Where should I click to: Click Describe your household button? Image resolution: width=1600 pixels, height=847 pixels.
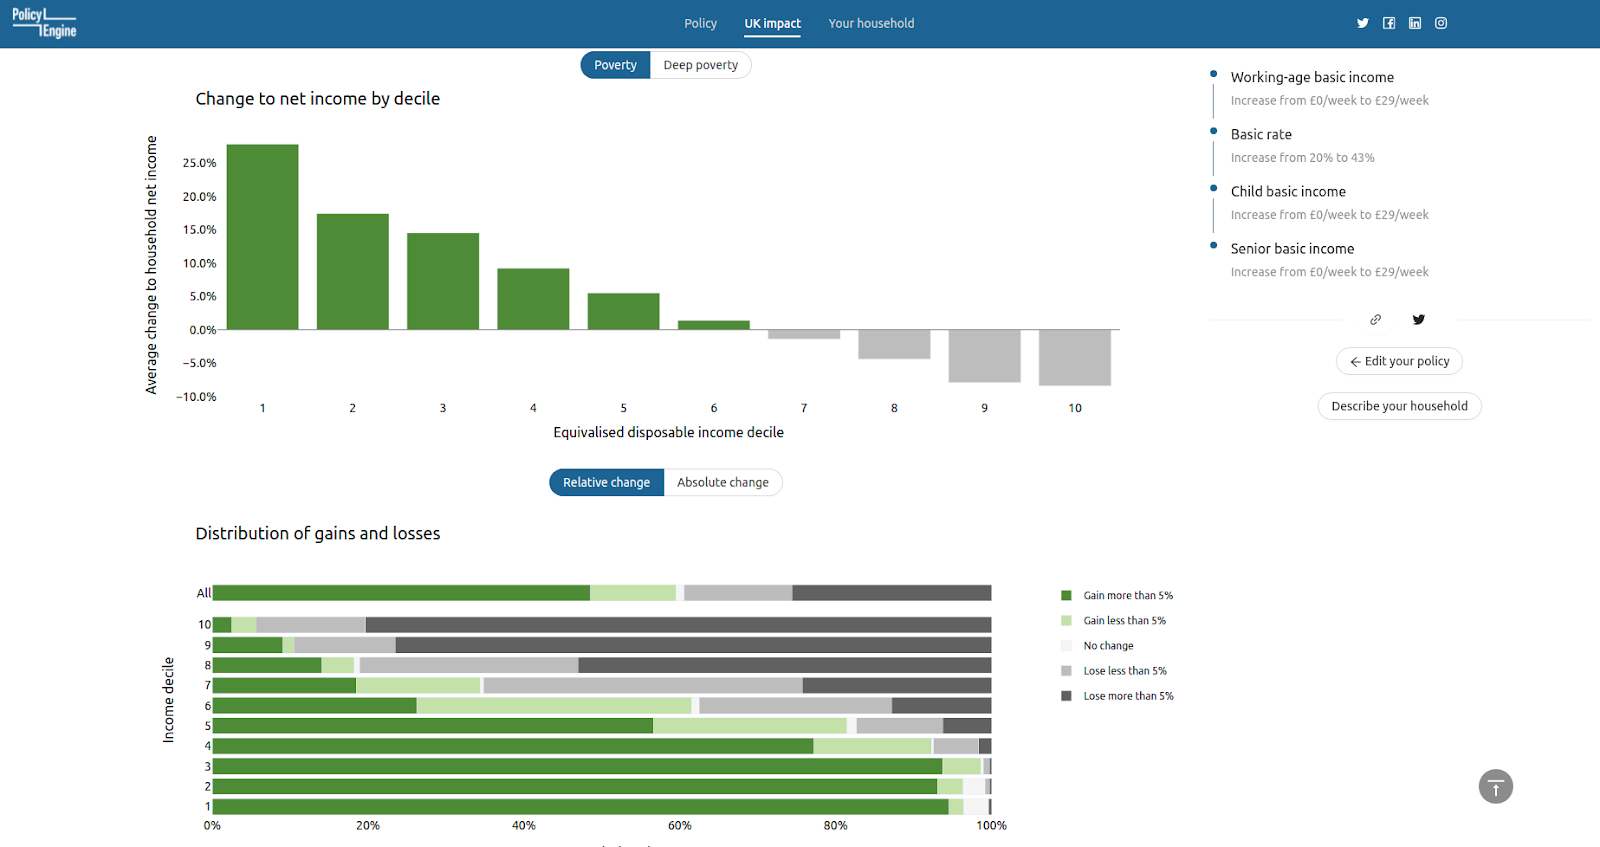pyautogui.click(x=1399, y=406)
